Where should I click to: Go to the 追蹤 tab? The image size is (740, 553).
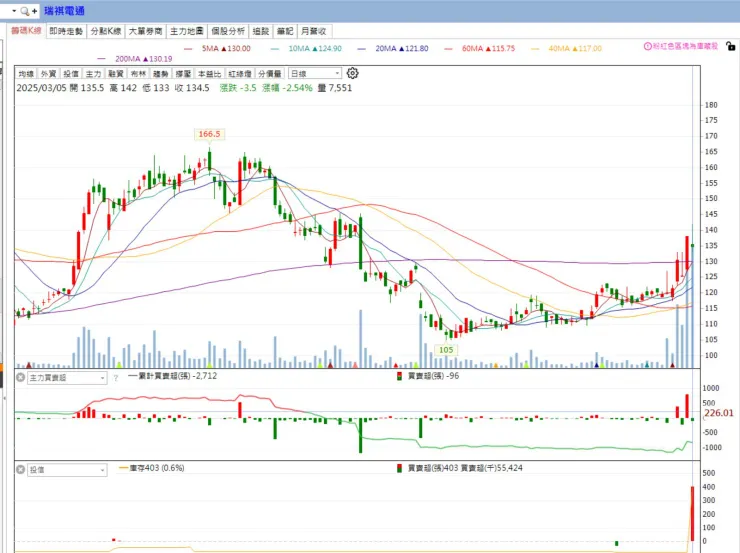click(261, 31)
